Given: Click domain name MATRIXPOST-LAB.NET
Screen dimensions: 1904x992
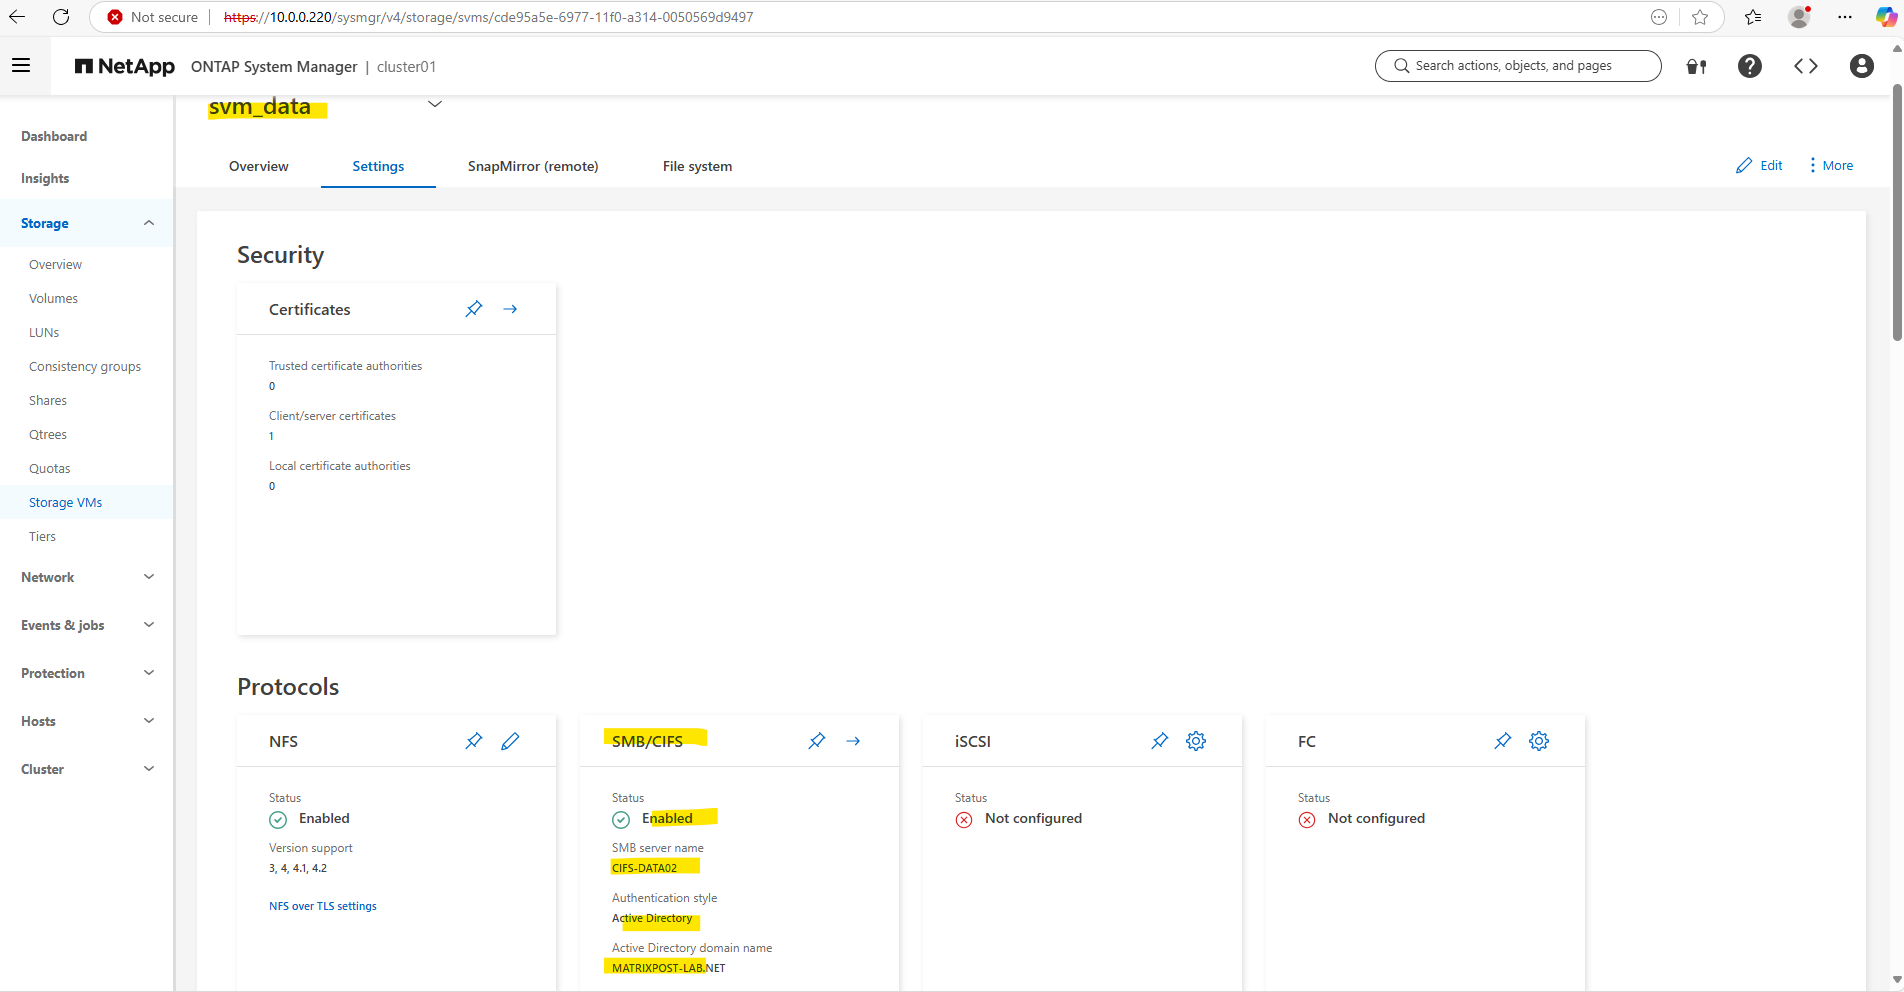Looking at the screenshot, I should (x=669, y=968).
